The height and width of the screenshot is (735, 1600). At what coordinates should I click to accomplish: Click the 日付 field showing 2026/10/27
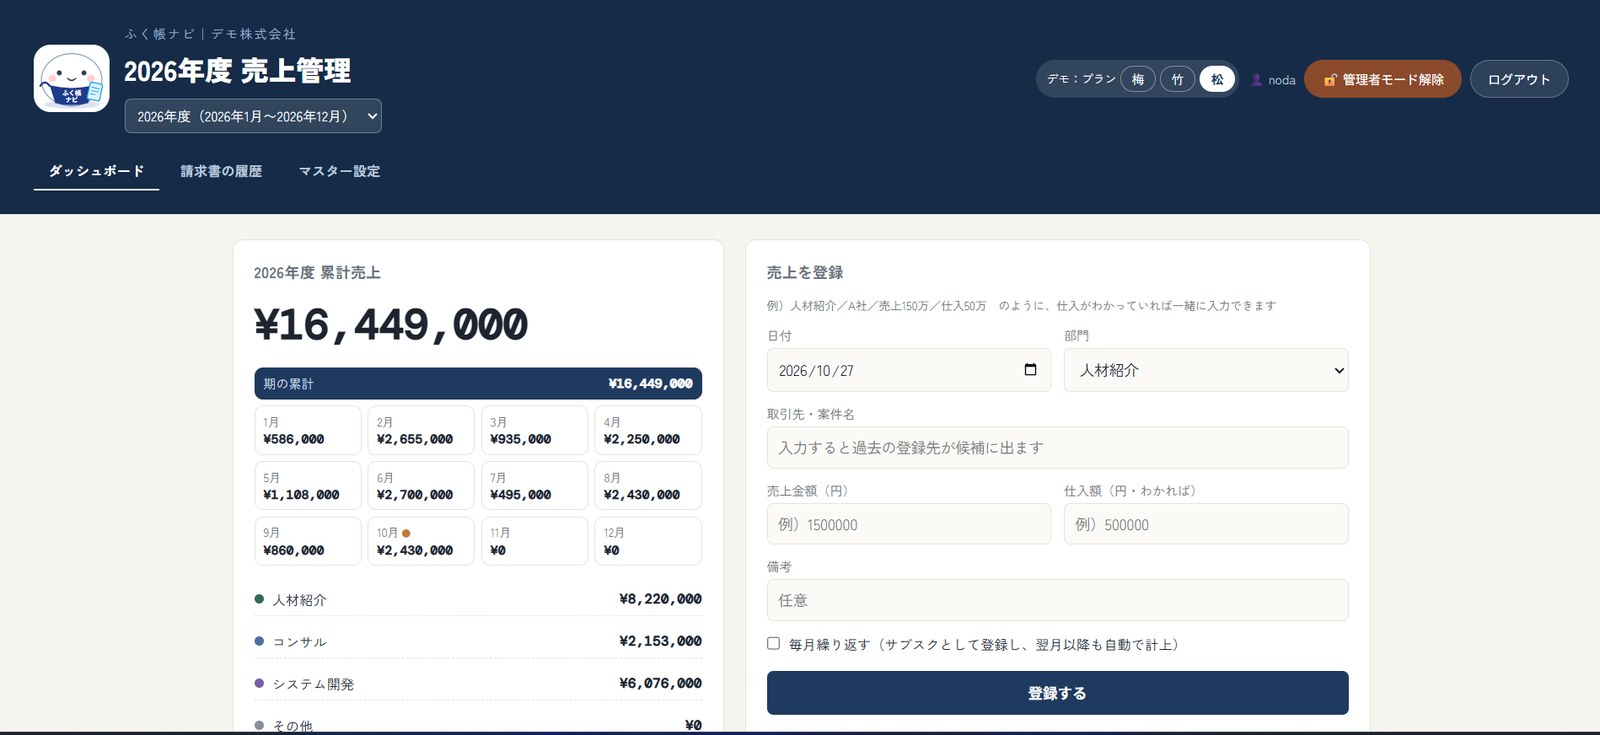(x=909, y=370)
